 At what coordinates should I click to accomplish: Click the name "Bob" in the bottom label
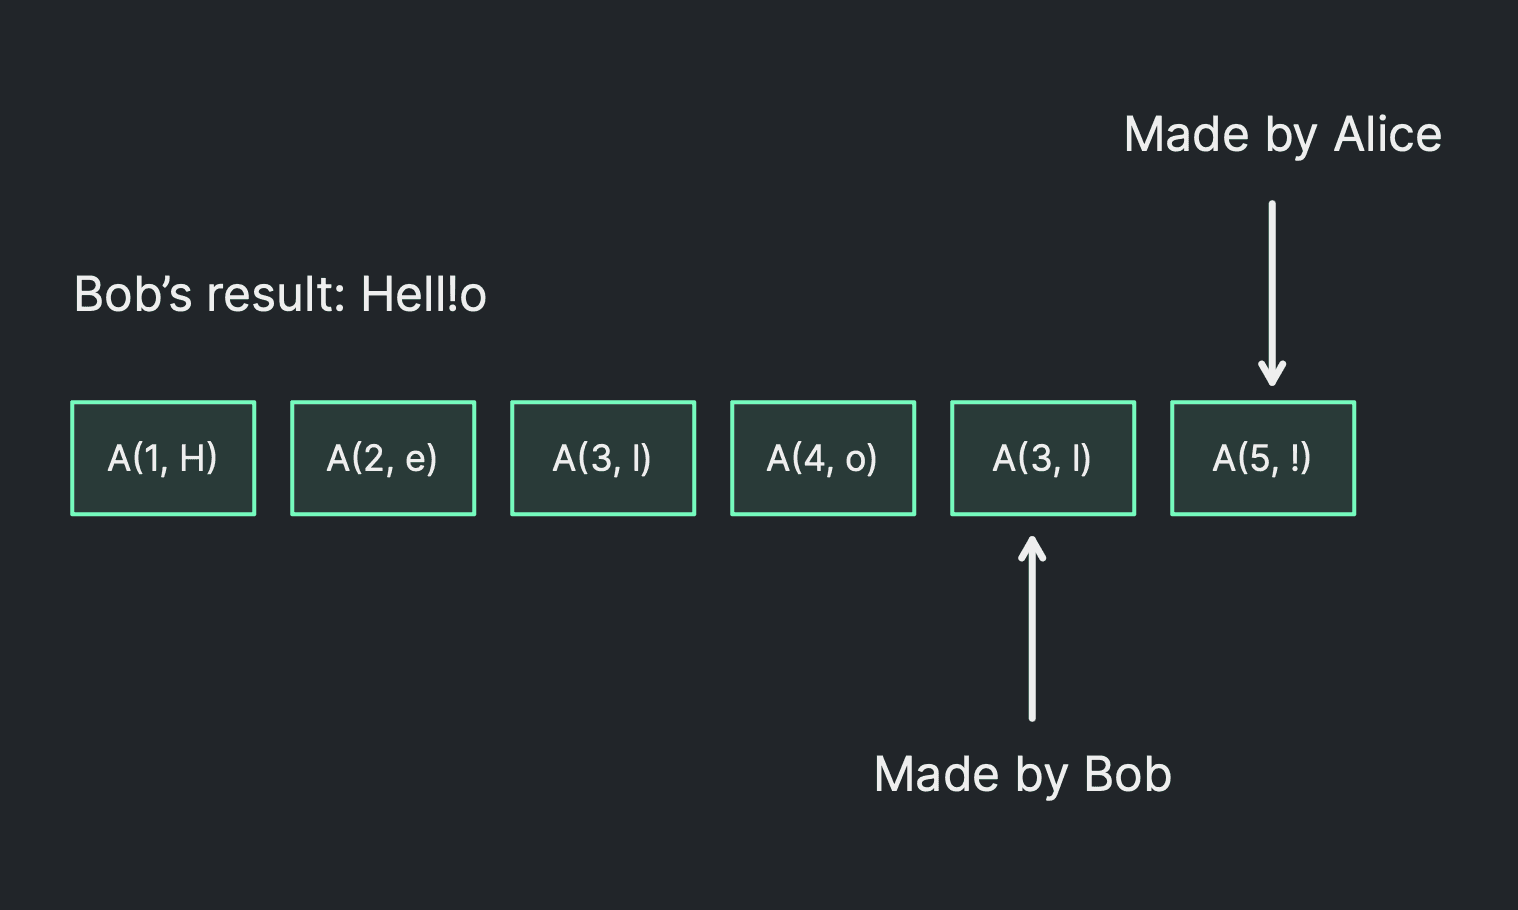(x=1127, y=775)
